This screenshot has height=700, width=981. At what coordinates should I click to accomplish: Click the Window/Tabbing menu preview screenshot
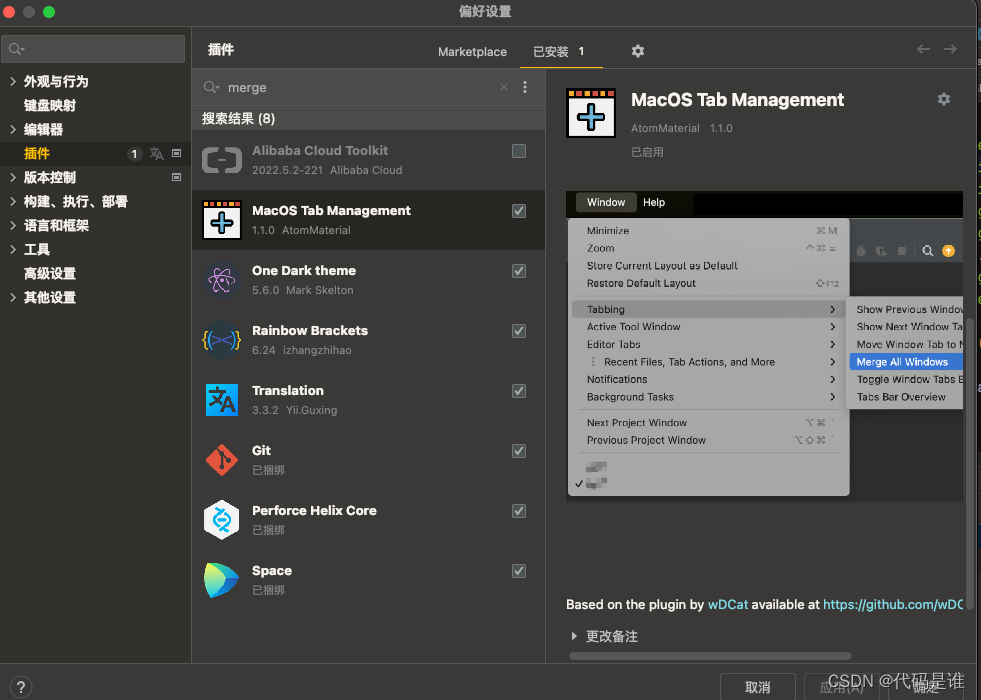point(764,347)
